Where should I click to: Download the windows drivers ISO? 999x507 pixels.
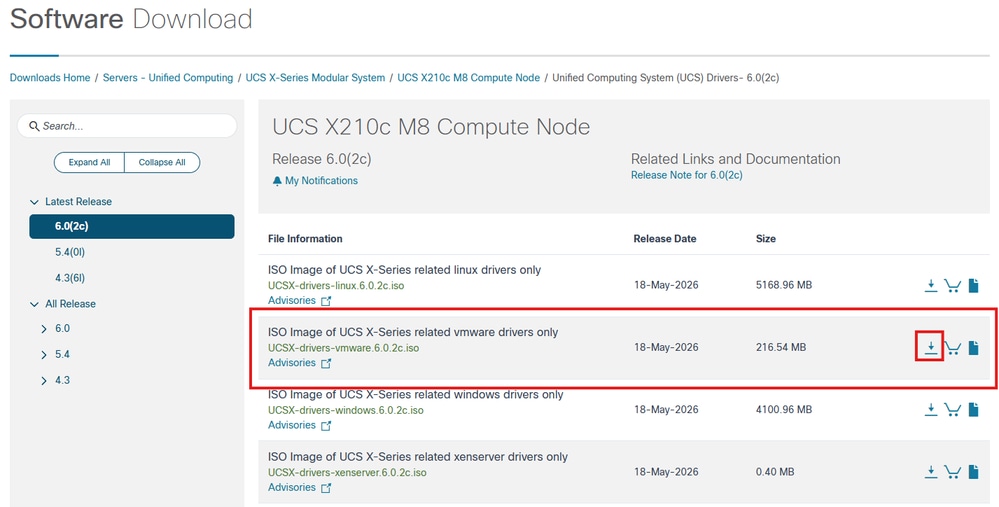[931, 410]
